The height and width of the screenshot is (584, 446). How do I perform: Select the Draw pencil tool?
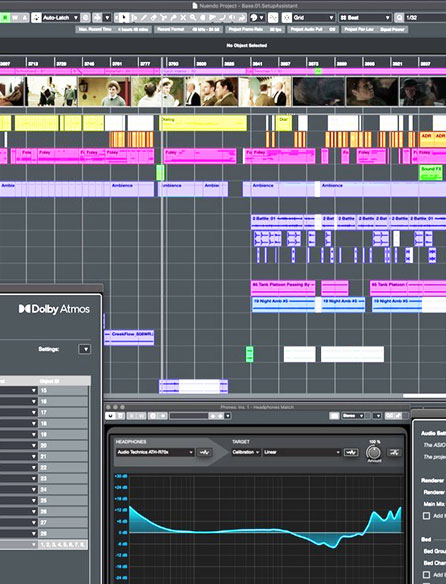pyautogui.click(x=143, y=18)
